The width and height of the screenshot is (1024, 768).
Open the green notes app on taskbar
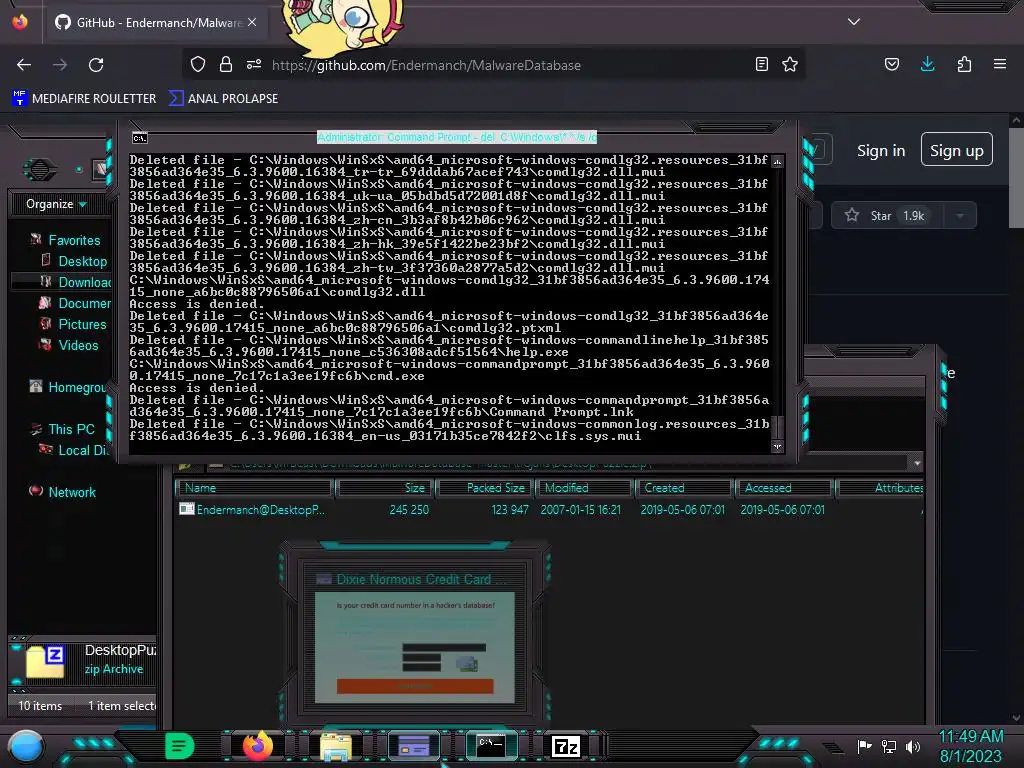pos(179,746)
